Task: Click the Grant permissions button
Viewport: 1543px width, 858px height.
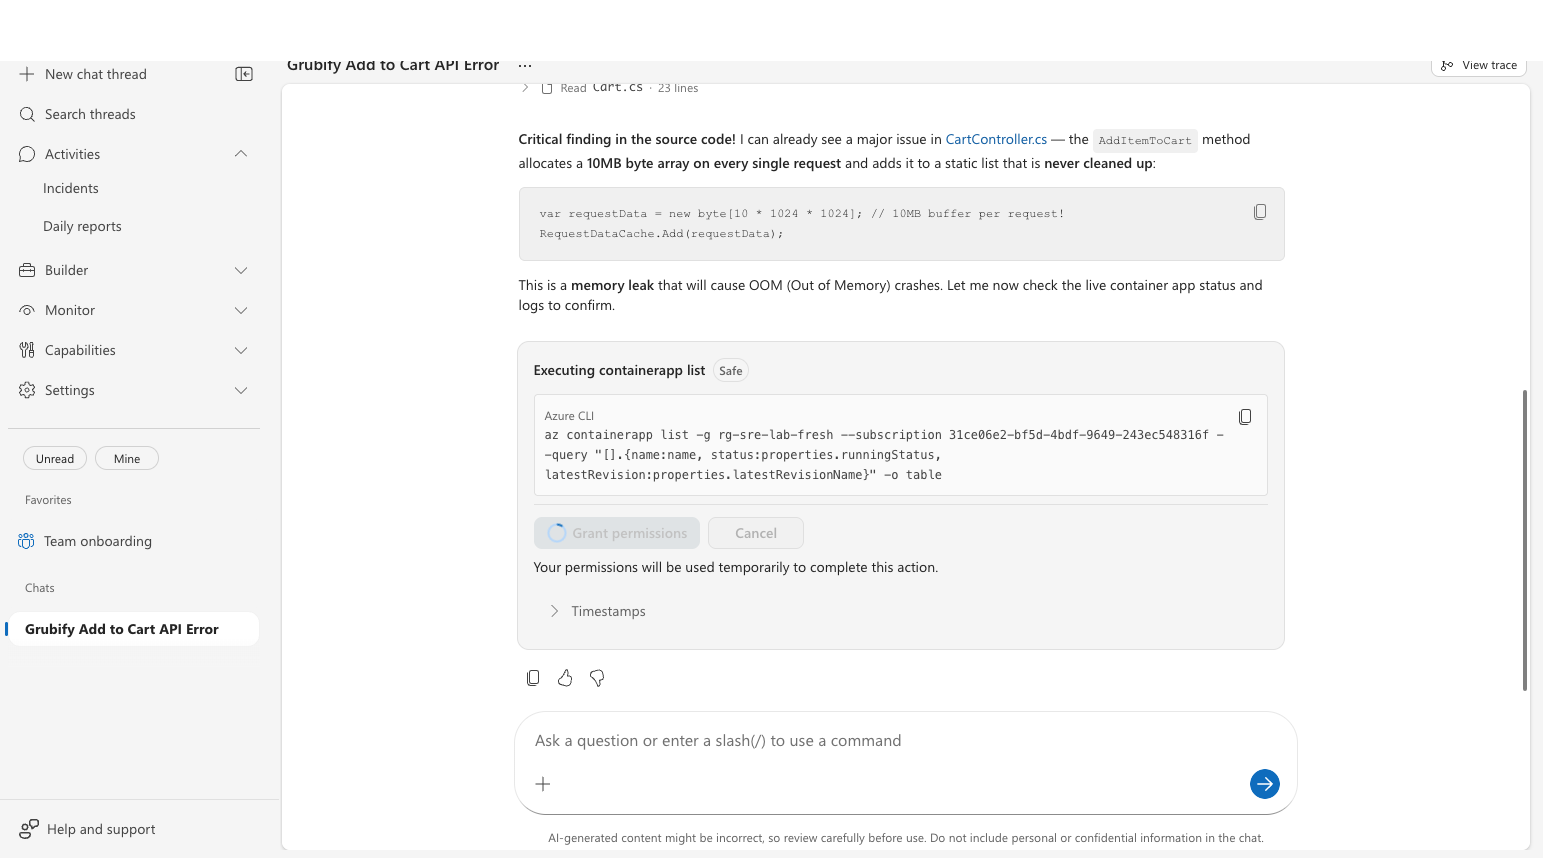Action: click(617, 533)
